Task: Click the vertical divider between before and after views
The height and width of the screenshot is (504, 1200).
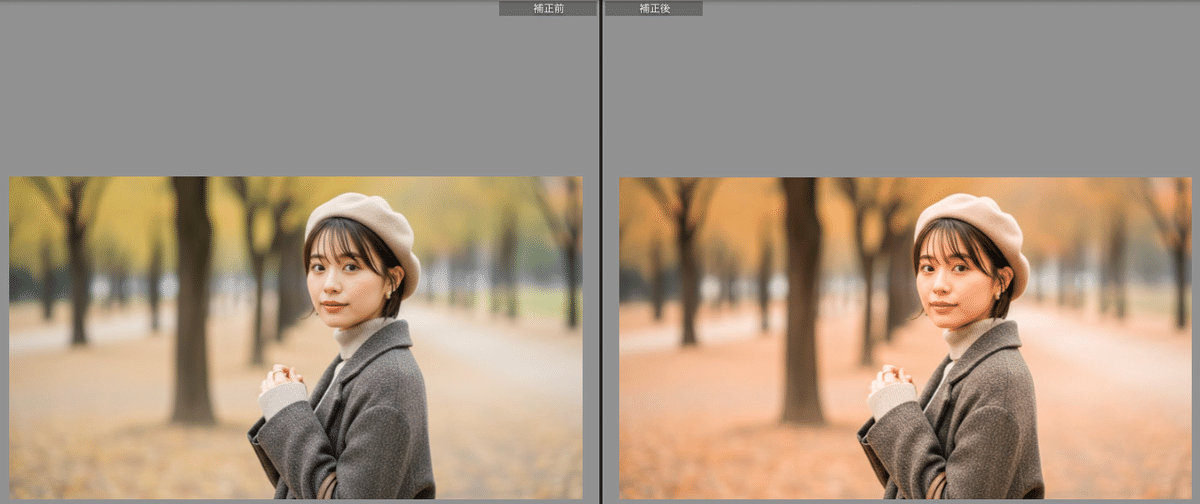Action: [x=600, y=250]
